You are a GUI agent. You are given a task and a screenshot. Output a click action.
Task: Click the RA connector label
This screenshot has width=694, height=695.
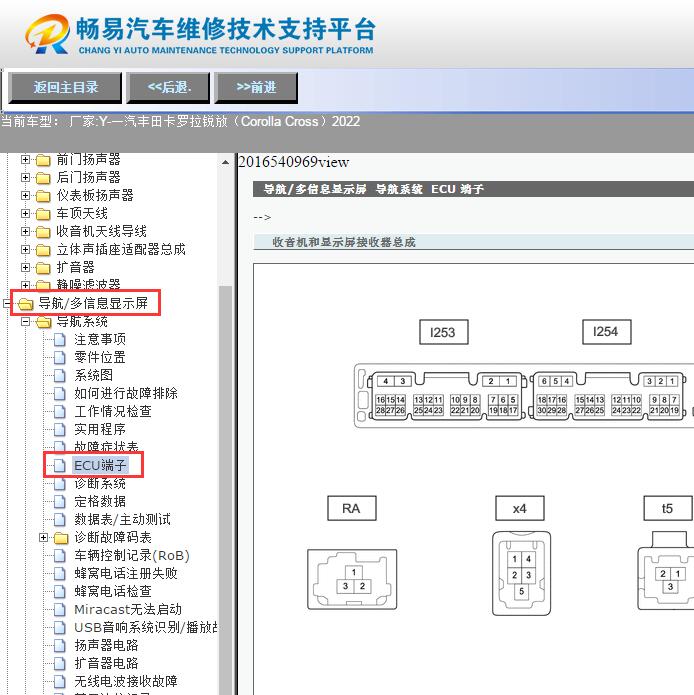pos(352,508)
